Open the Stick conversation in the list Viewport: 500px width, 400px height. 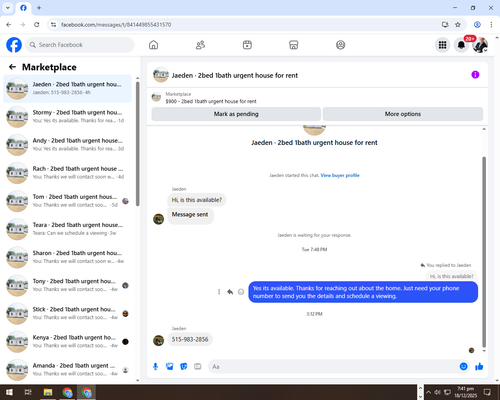point(67,313)
